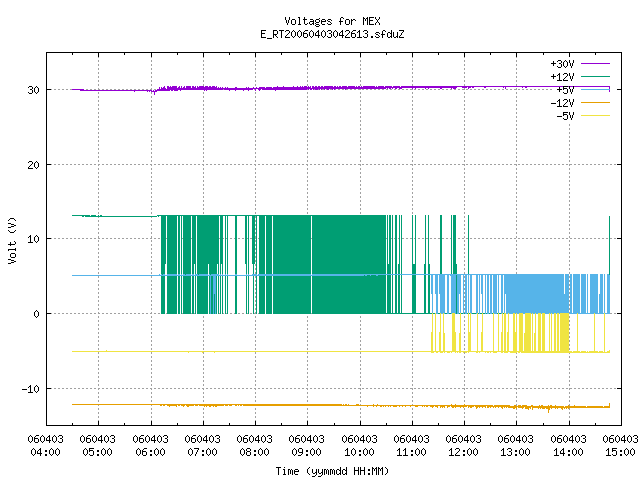Click the orange -12V legend line sample

[595, 102]
